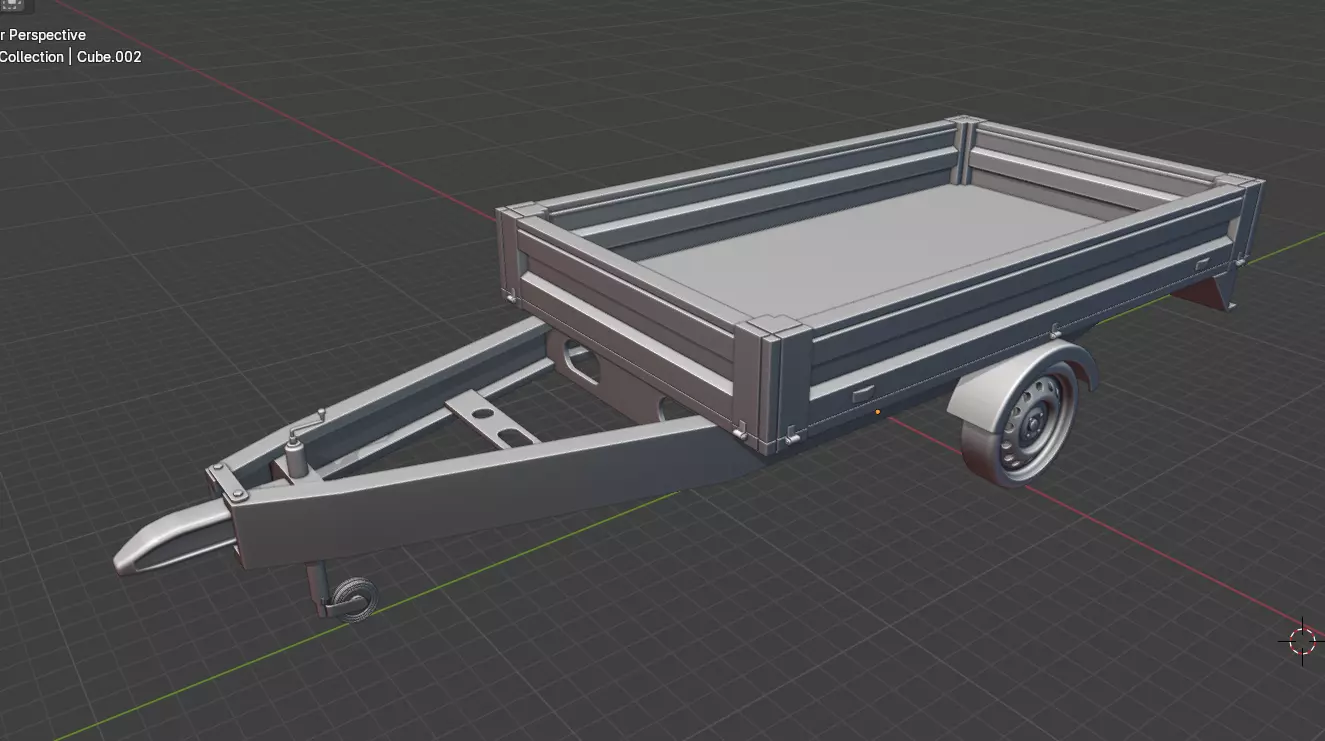1325x741 pixels.
Task: Click the "Perspective" view label text
Action: [47, 35]
